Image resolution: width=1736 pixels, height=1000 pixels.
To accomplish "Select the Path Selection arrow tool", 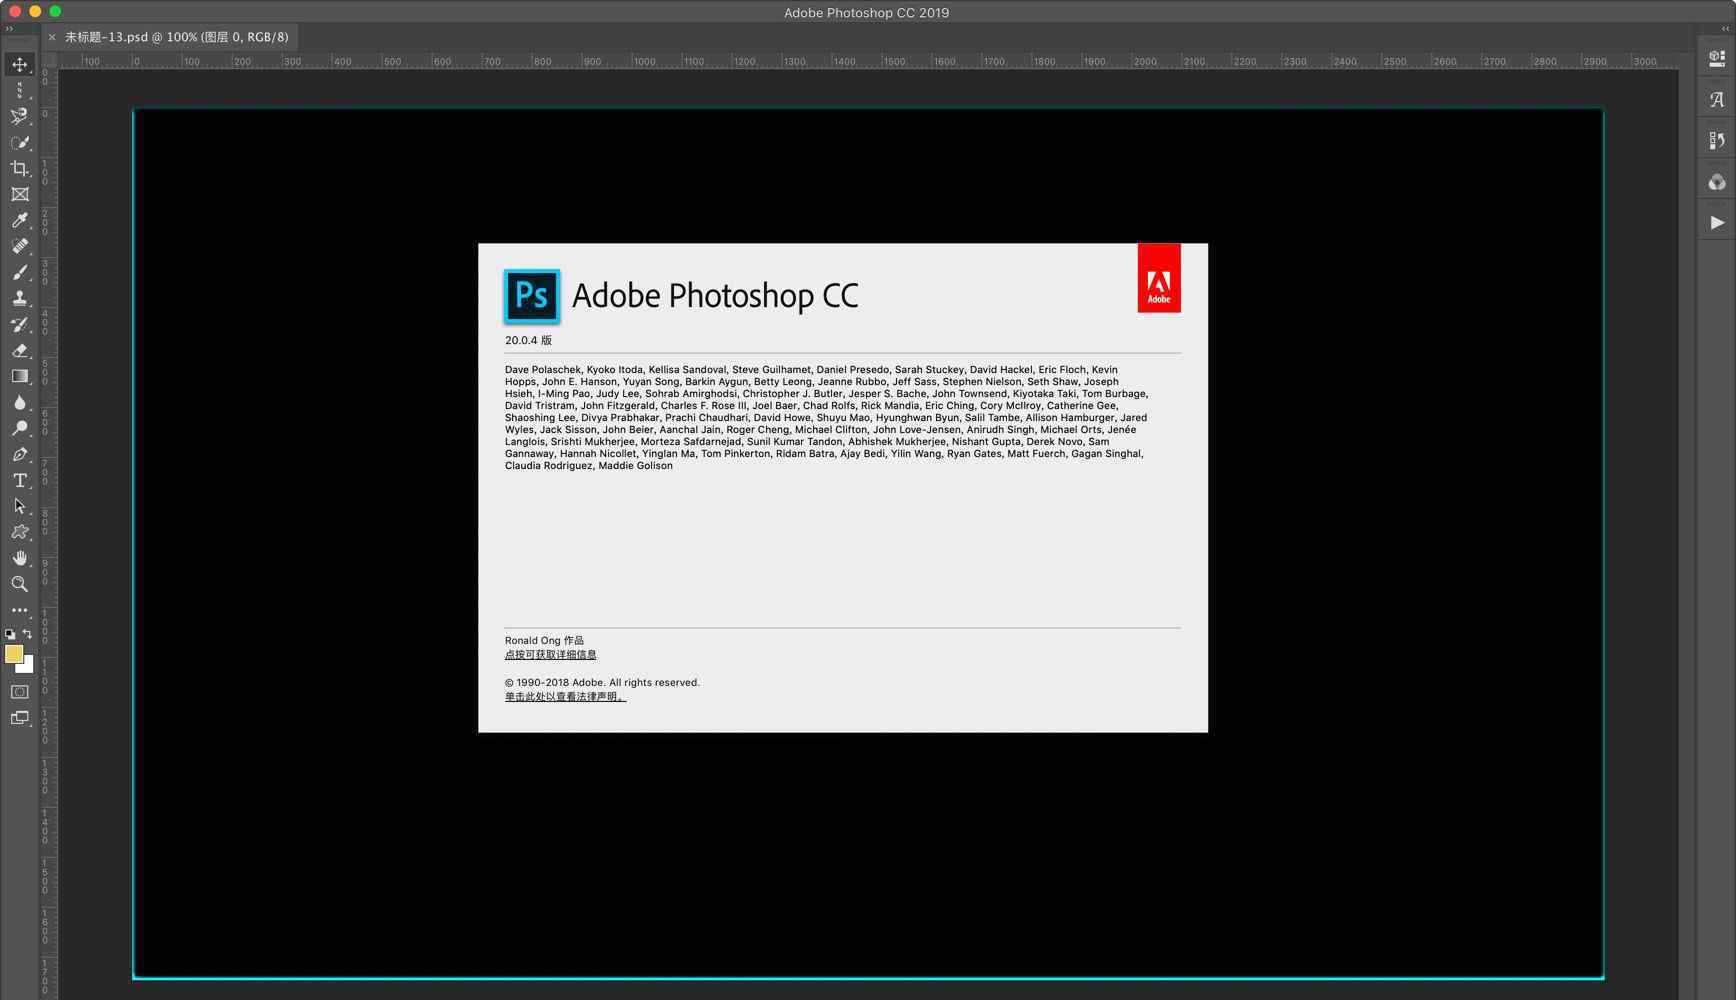I will [x=19, y=507].
